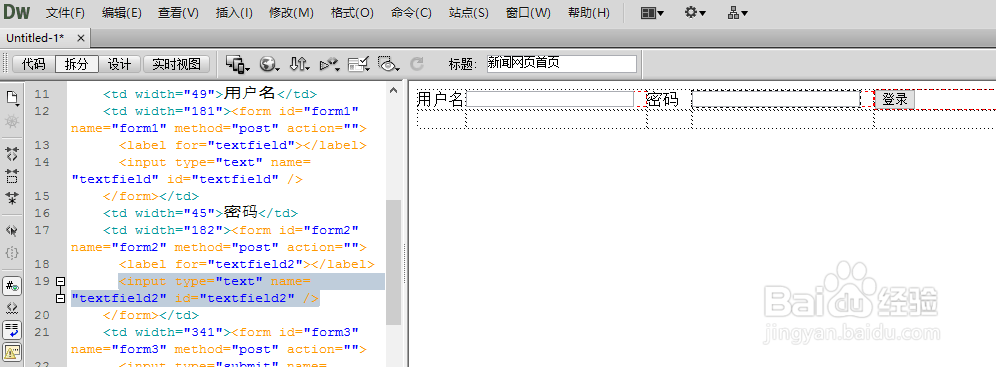Switch to 拆分 view

point(76,64)
